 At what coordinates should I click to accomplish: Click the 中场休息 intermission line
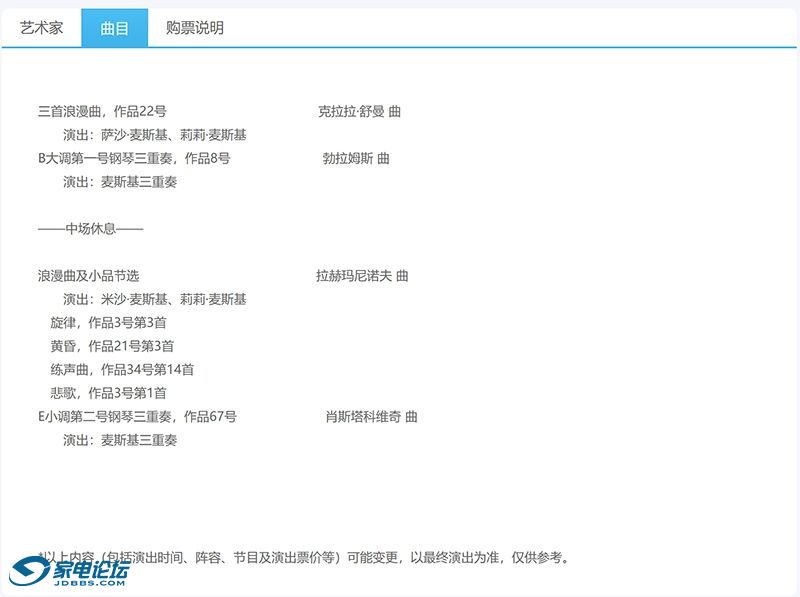point(91,228)
